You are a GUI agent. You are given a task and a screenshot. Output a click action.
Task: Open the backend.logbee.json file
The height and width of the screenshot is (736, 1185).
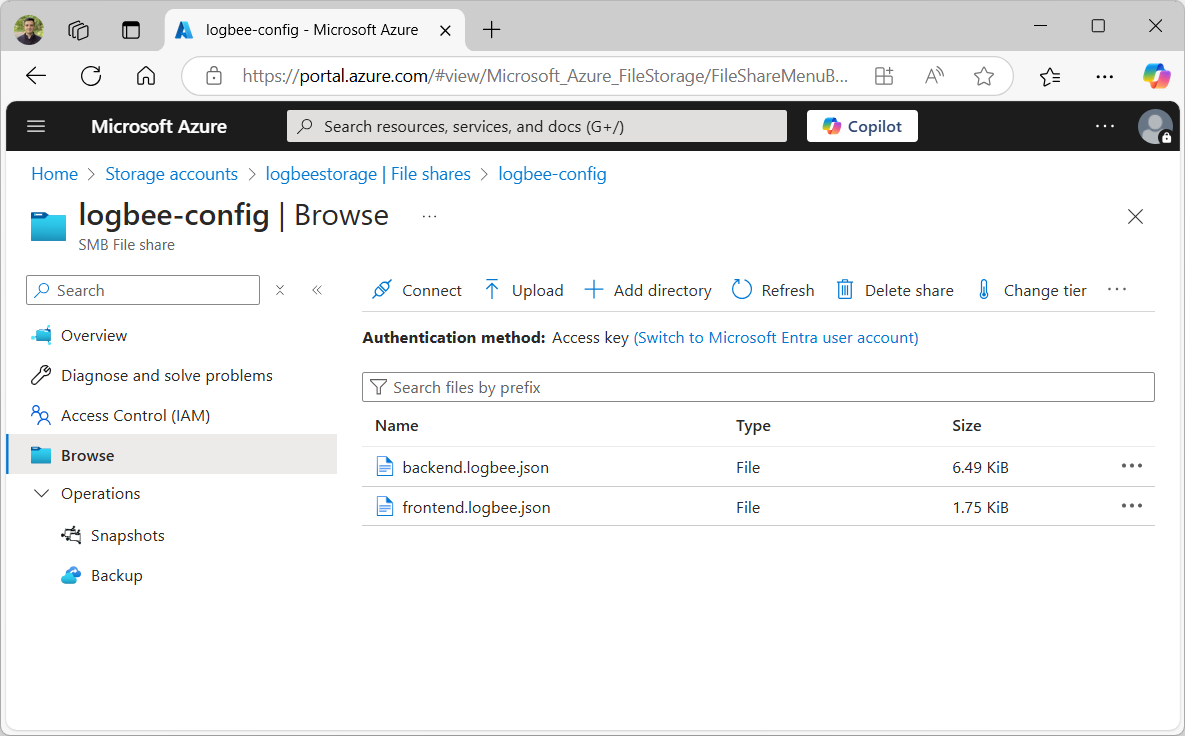coord(475,467)
